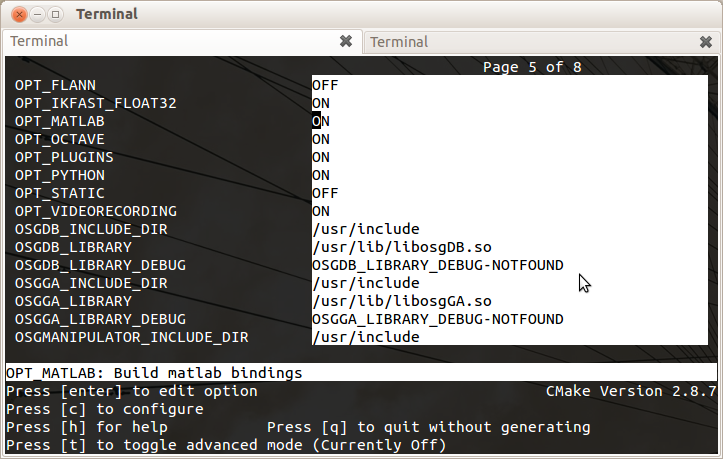Click the 'Press [c] to configure' hint
Image resolution: width=723 pixels, height=459 pixels.
104,409
